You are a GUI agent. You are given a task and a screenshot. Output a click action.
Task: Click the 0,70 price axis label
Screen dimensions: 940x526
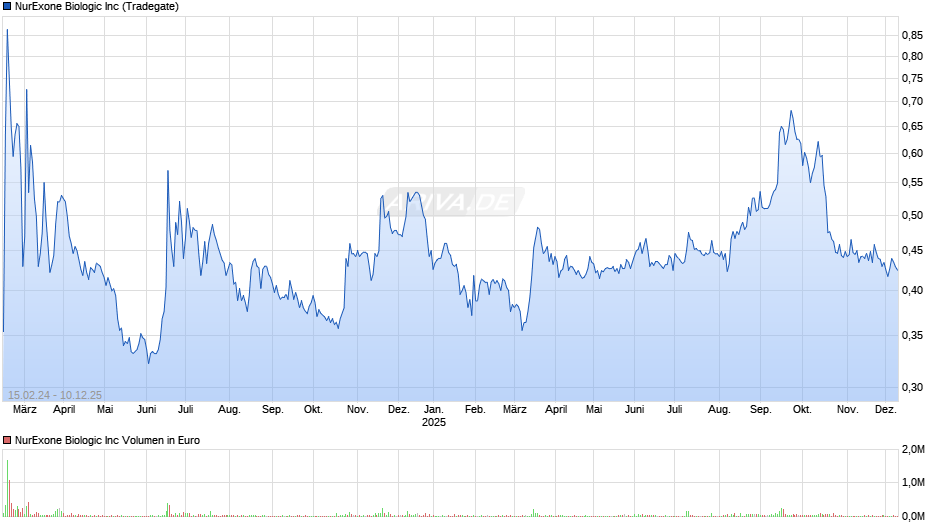coord(912,101)
